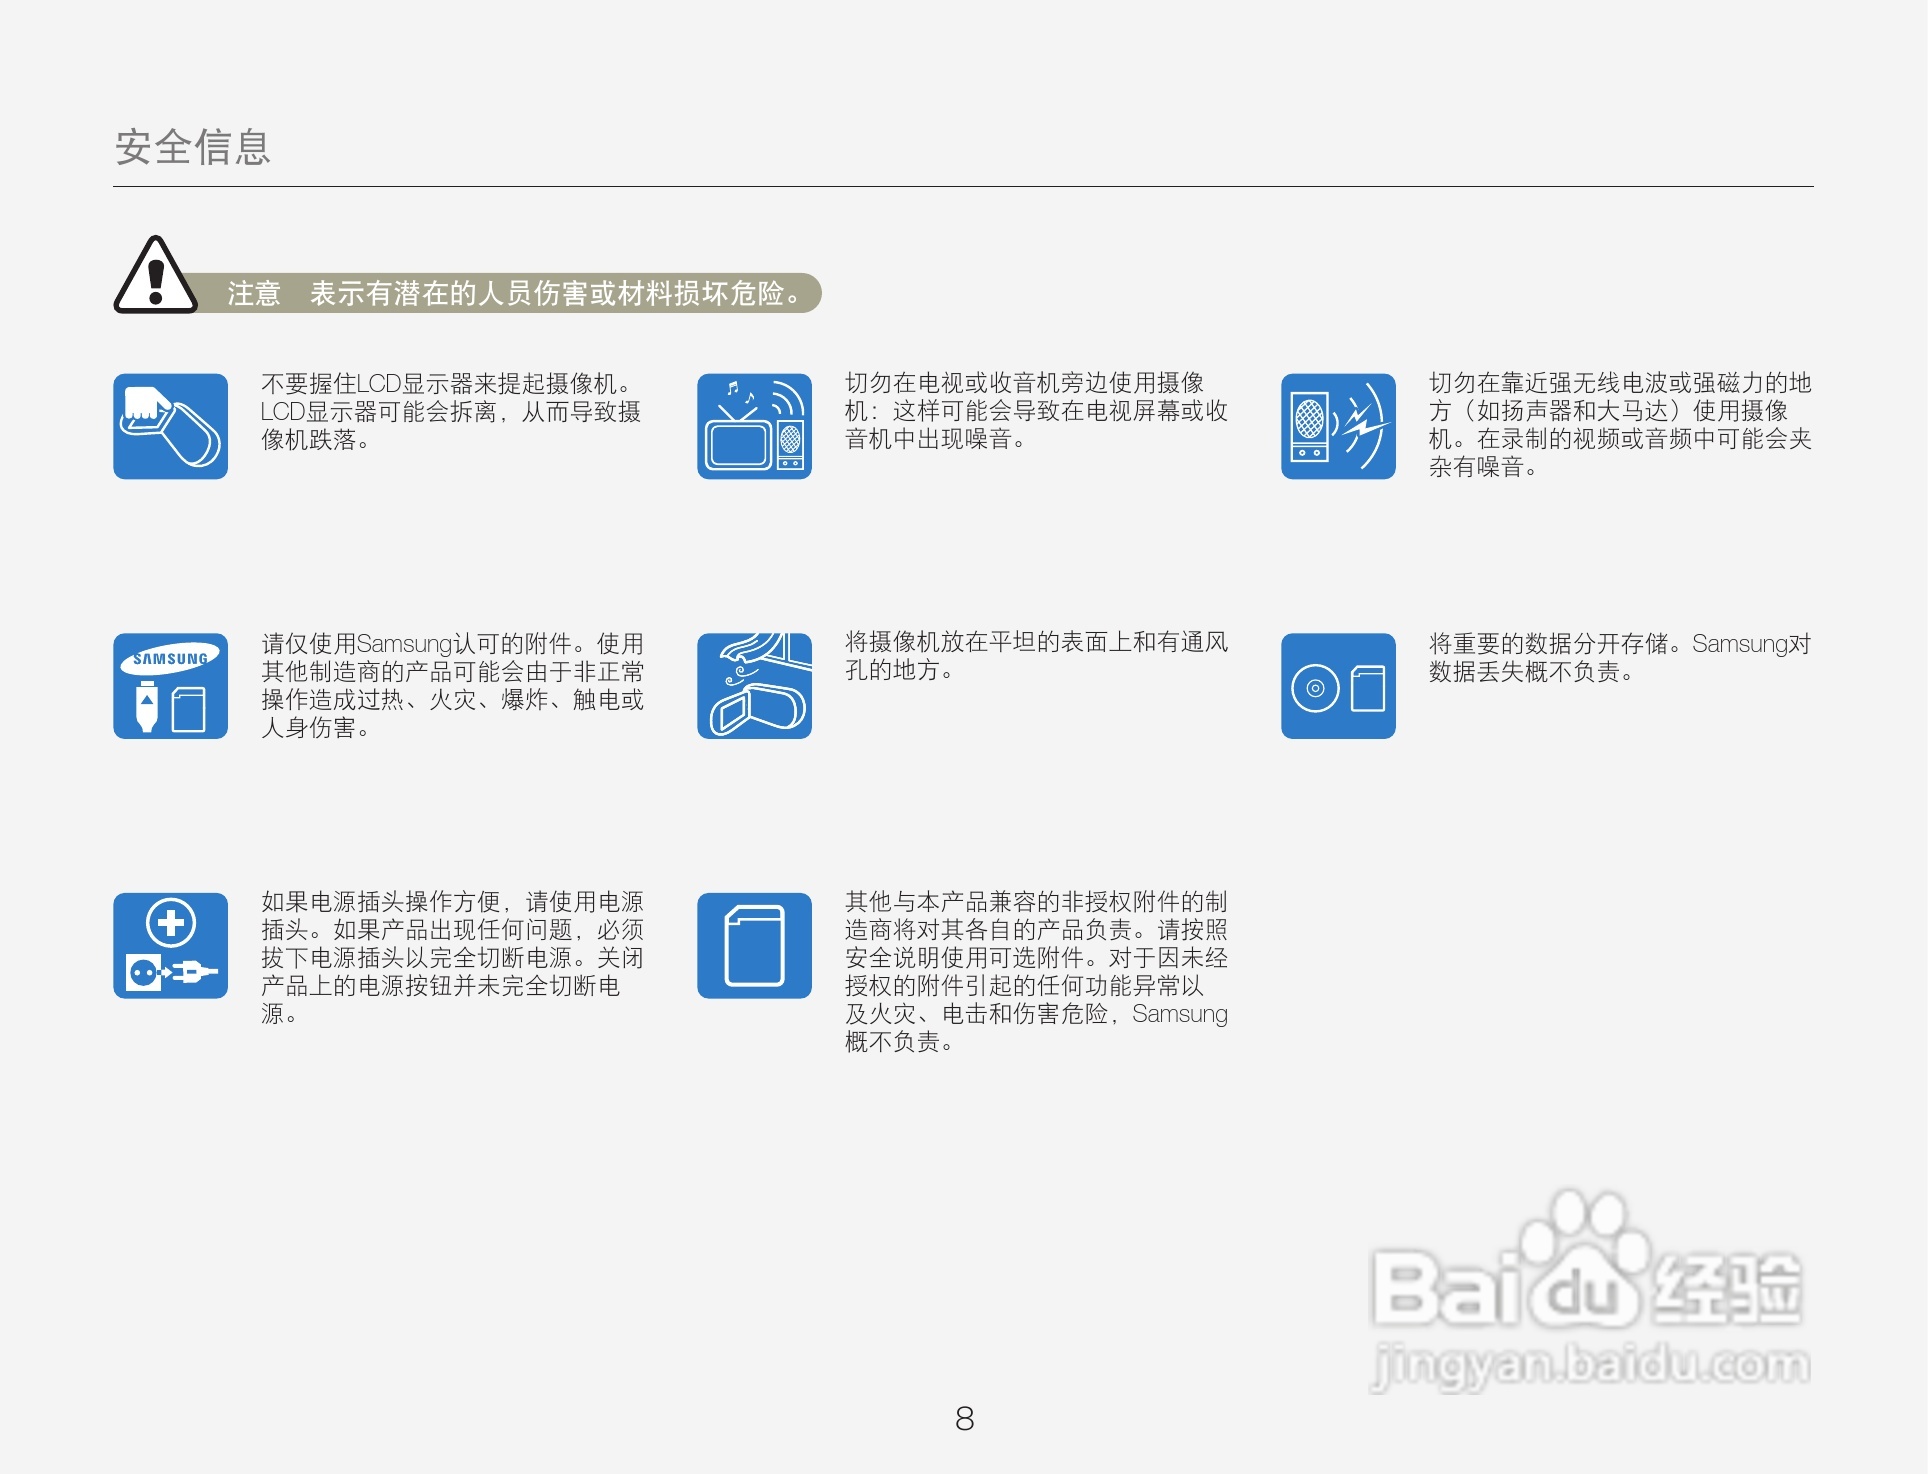Click the text about TV or radio noise
Viewport: 1928px width, 1474px height.
pos(1035,411)
